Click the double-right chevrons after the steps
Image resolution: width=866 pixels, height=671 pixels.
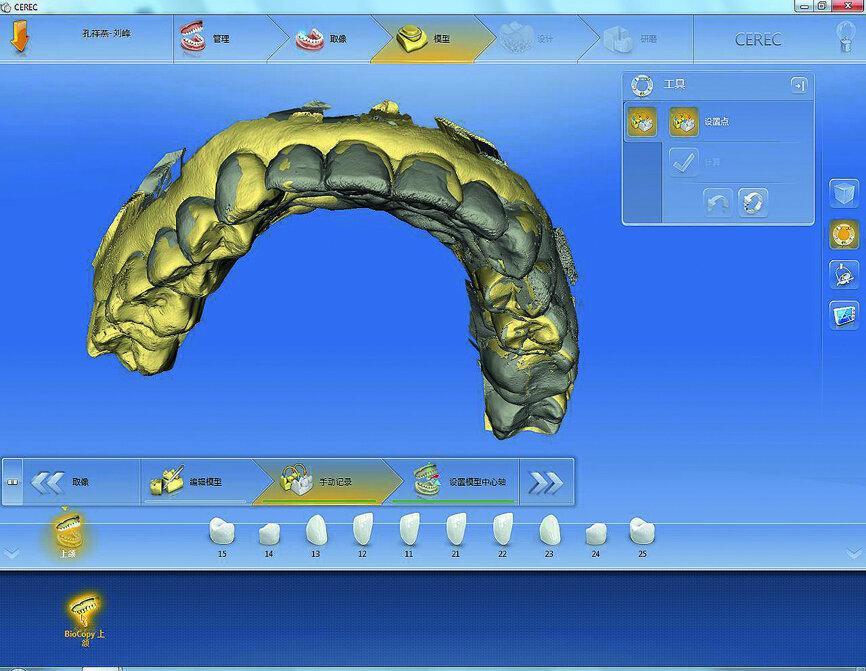[548, 480]
